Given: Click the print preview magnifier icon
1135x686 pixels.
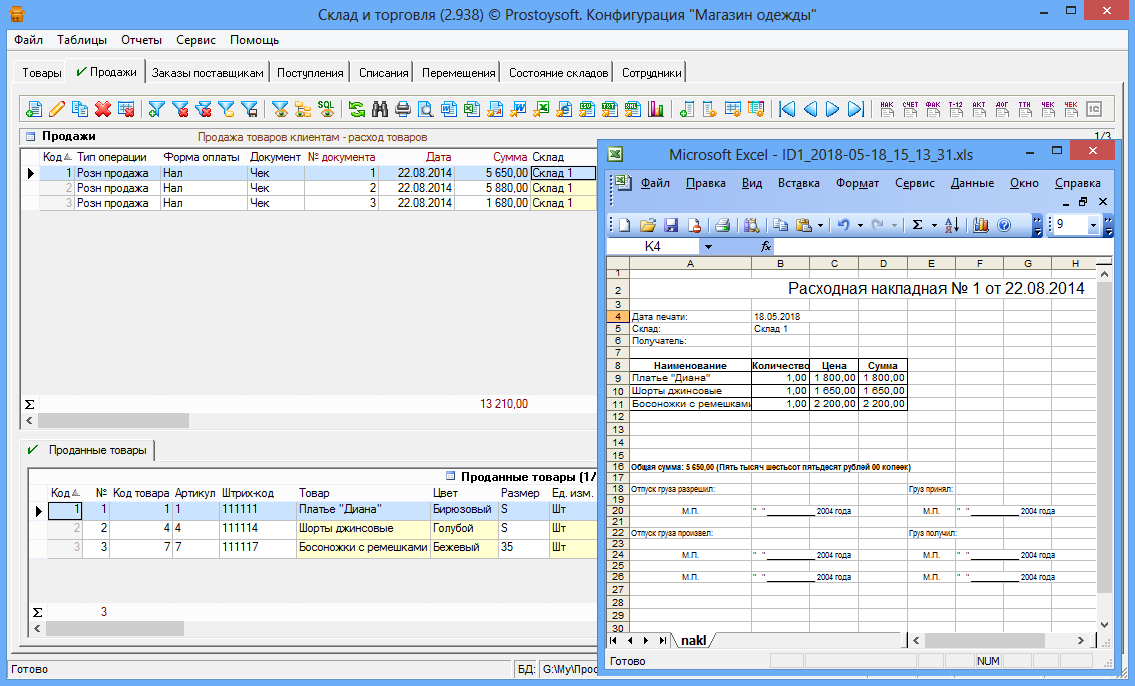Looking at the screenshot, I should click(x=426, y=109).
